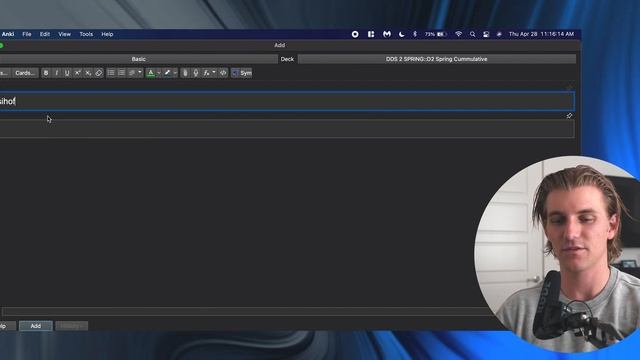
Task: Toggle sticky pin on the back field
Action: 569,116
